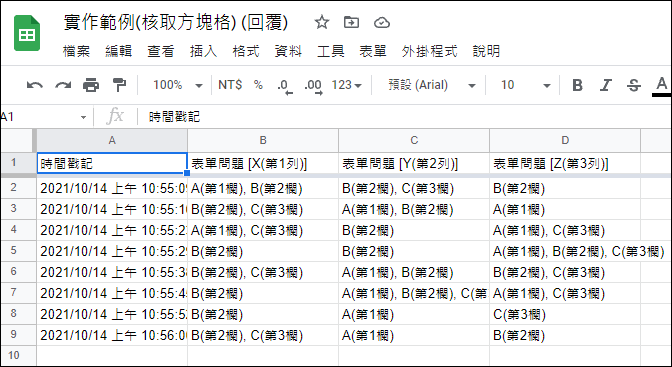Select column A header

(112, 140)
